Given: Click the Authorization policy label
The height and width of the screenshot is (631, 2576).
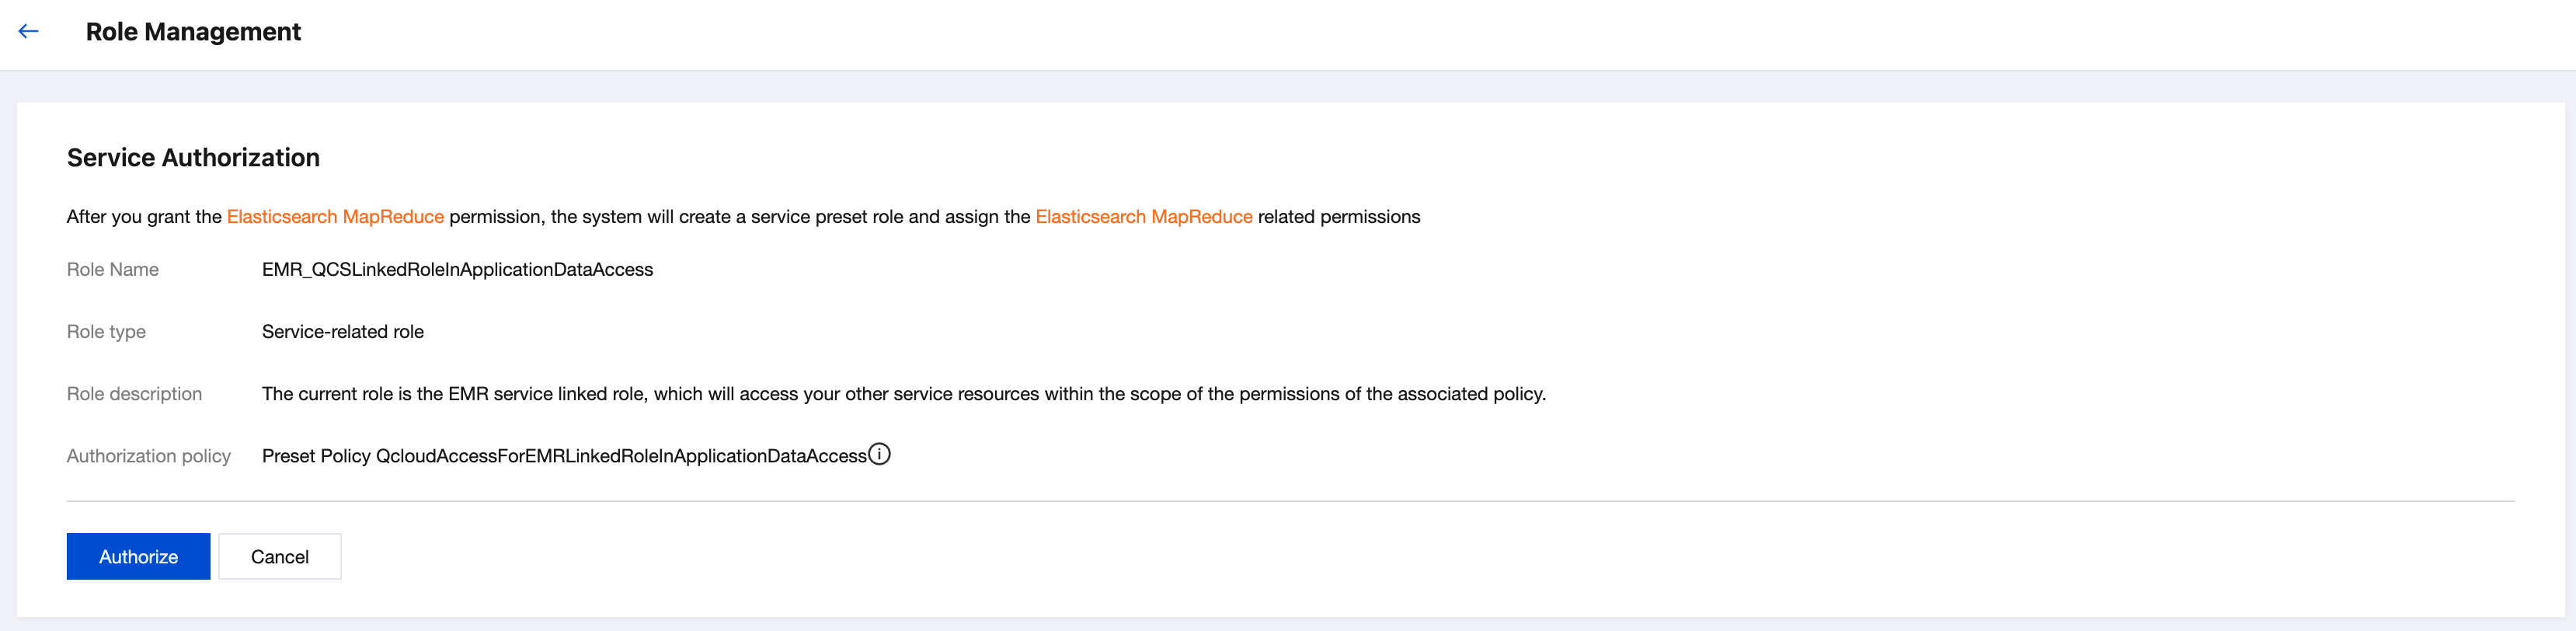Looking at the screenshot, I should (x=148, y=456).
